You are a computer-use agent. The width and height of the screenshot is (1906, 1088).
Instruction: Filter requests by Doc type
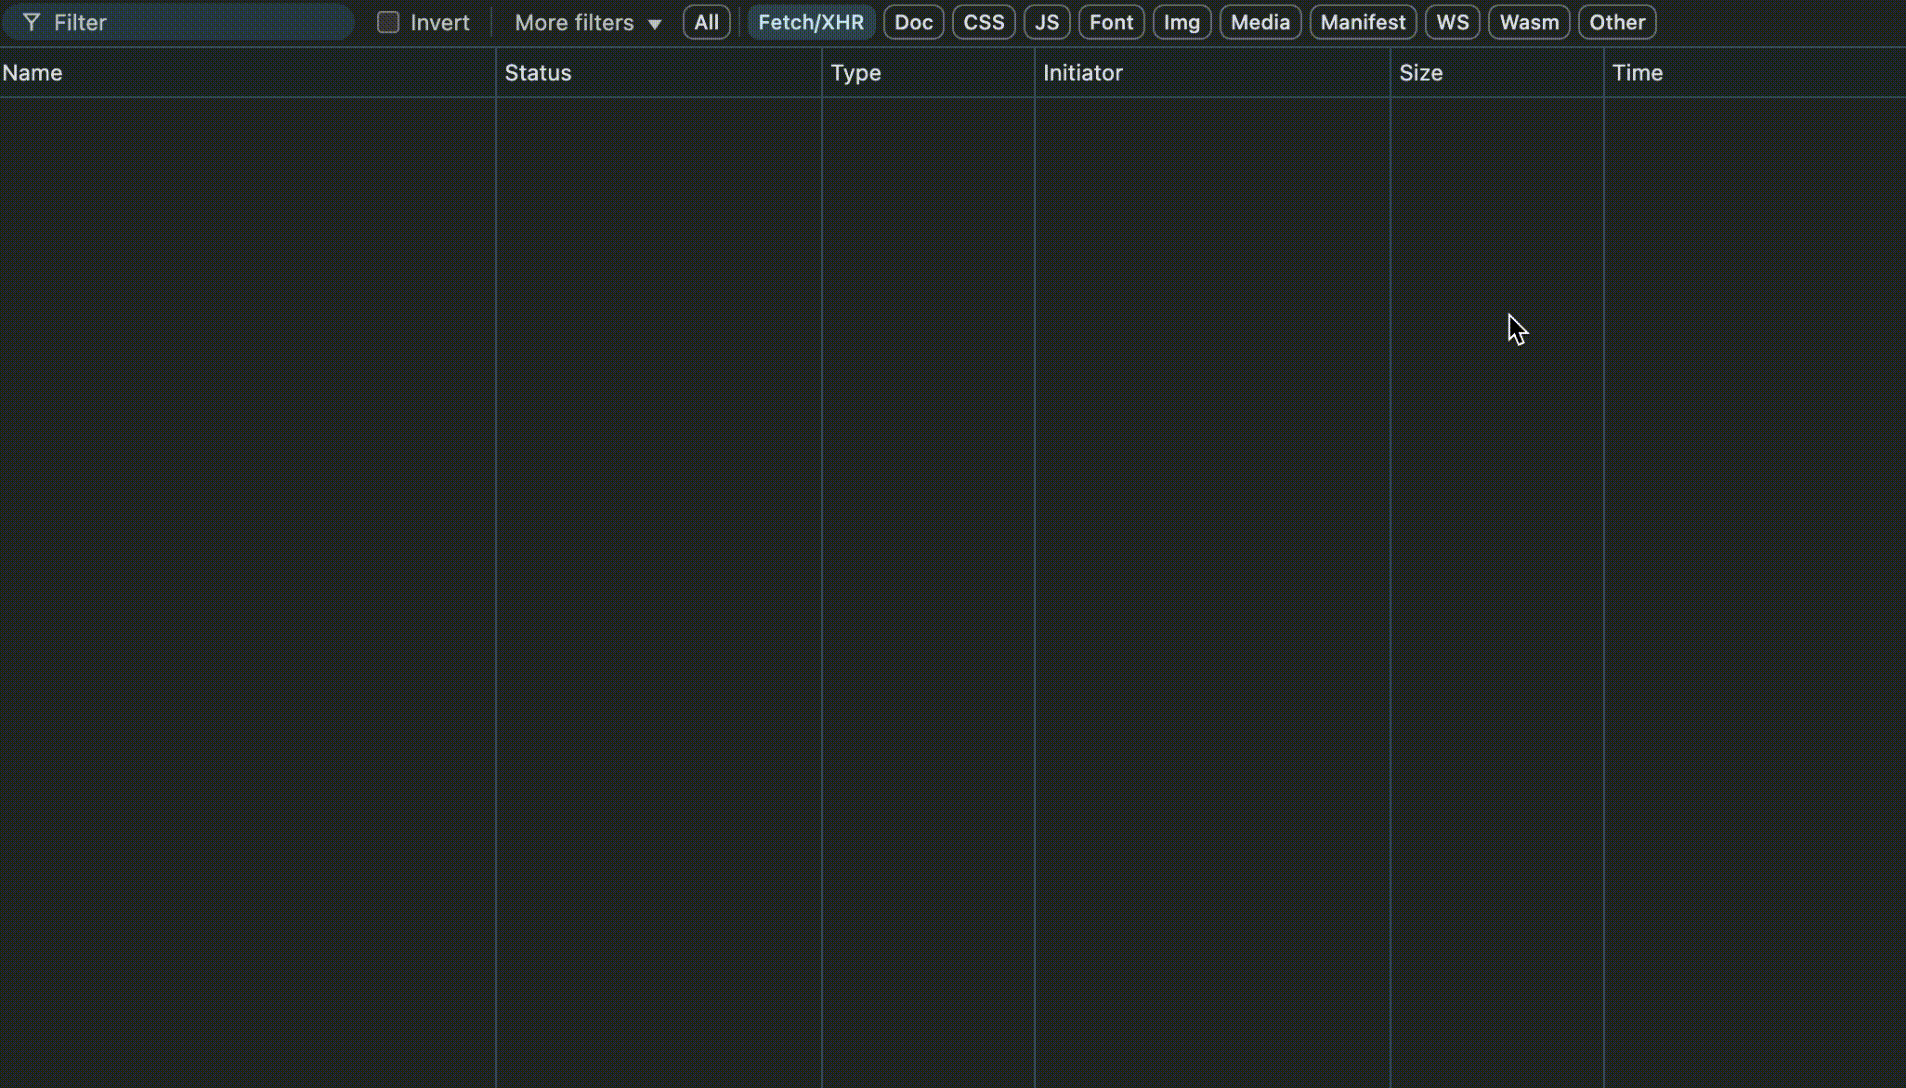pos(913,22)
